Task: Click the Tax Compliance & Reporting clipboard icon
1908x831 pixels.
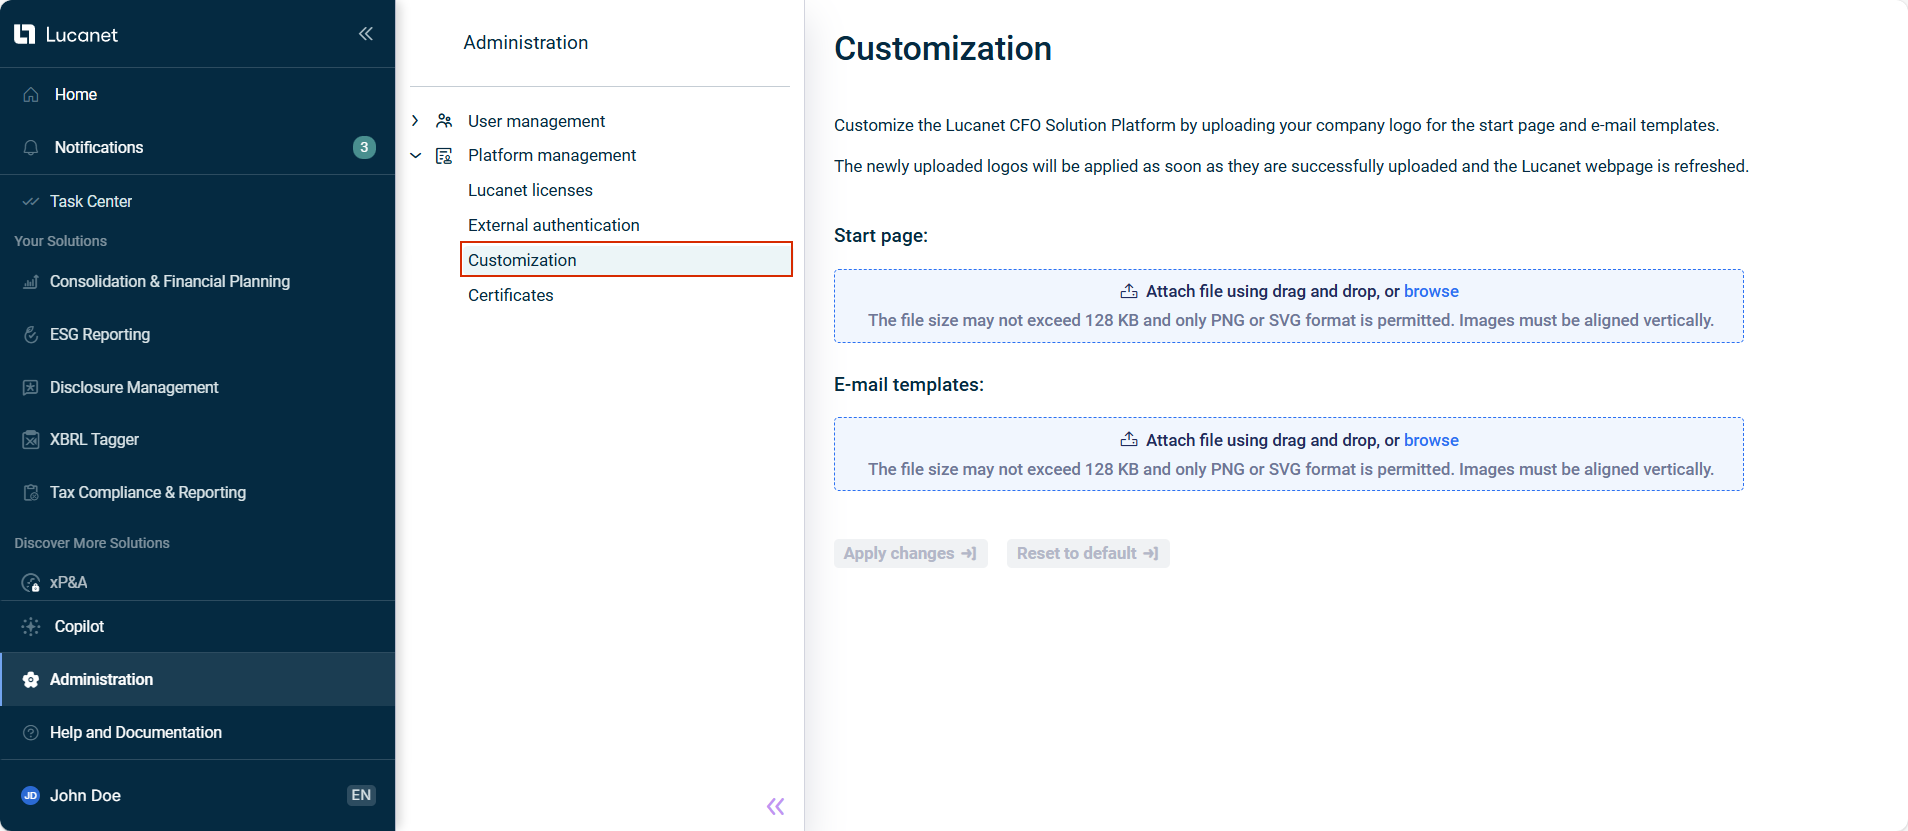Action: click(31, 492)
